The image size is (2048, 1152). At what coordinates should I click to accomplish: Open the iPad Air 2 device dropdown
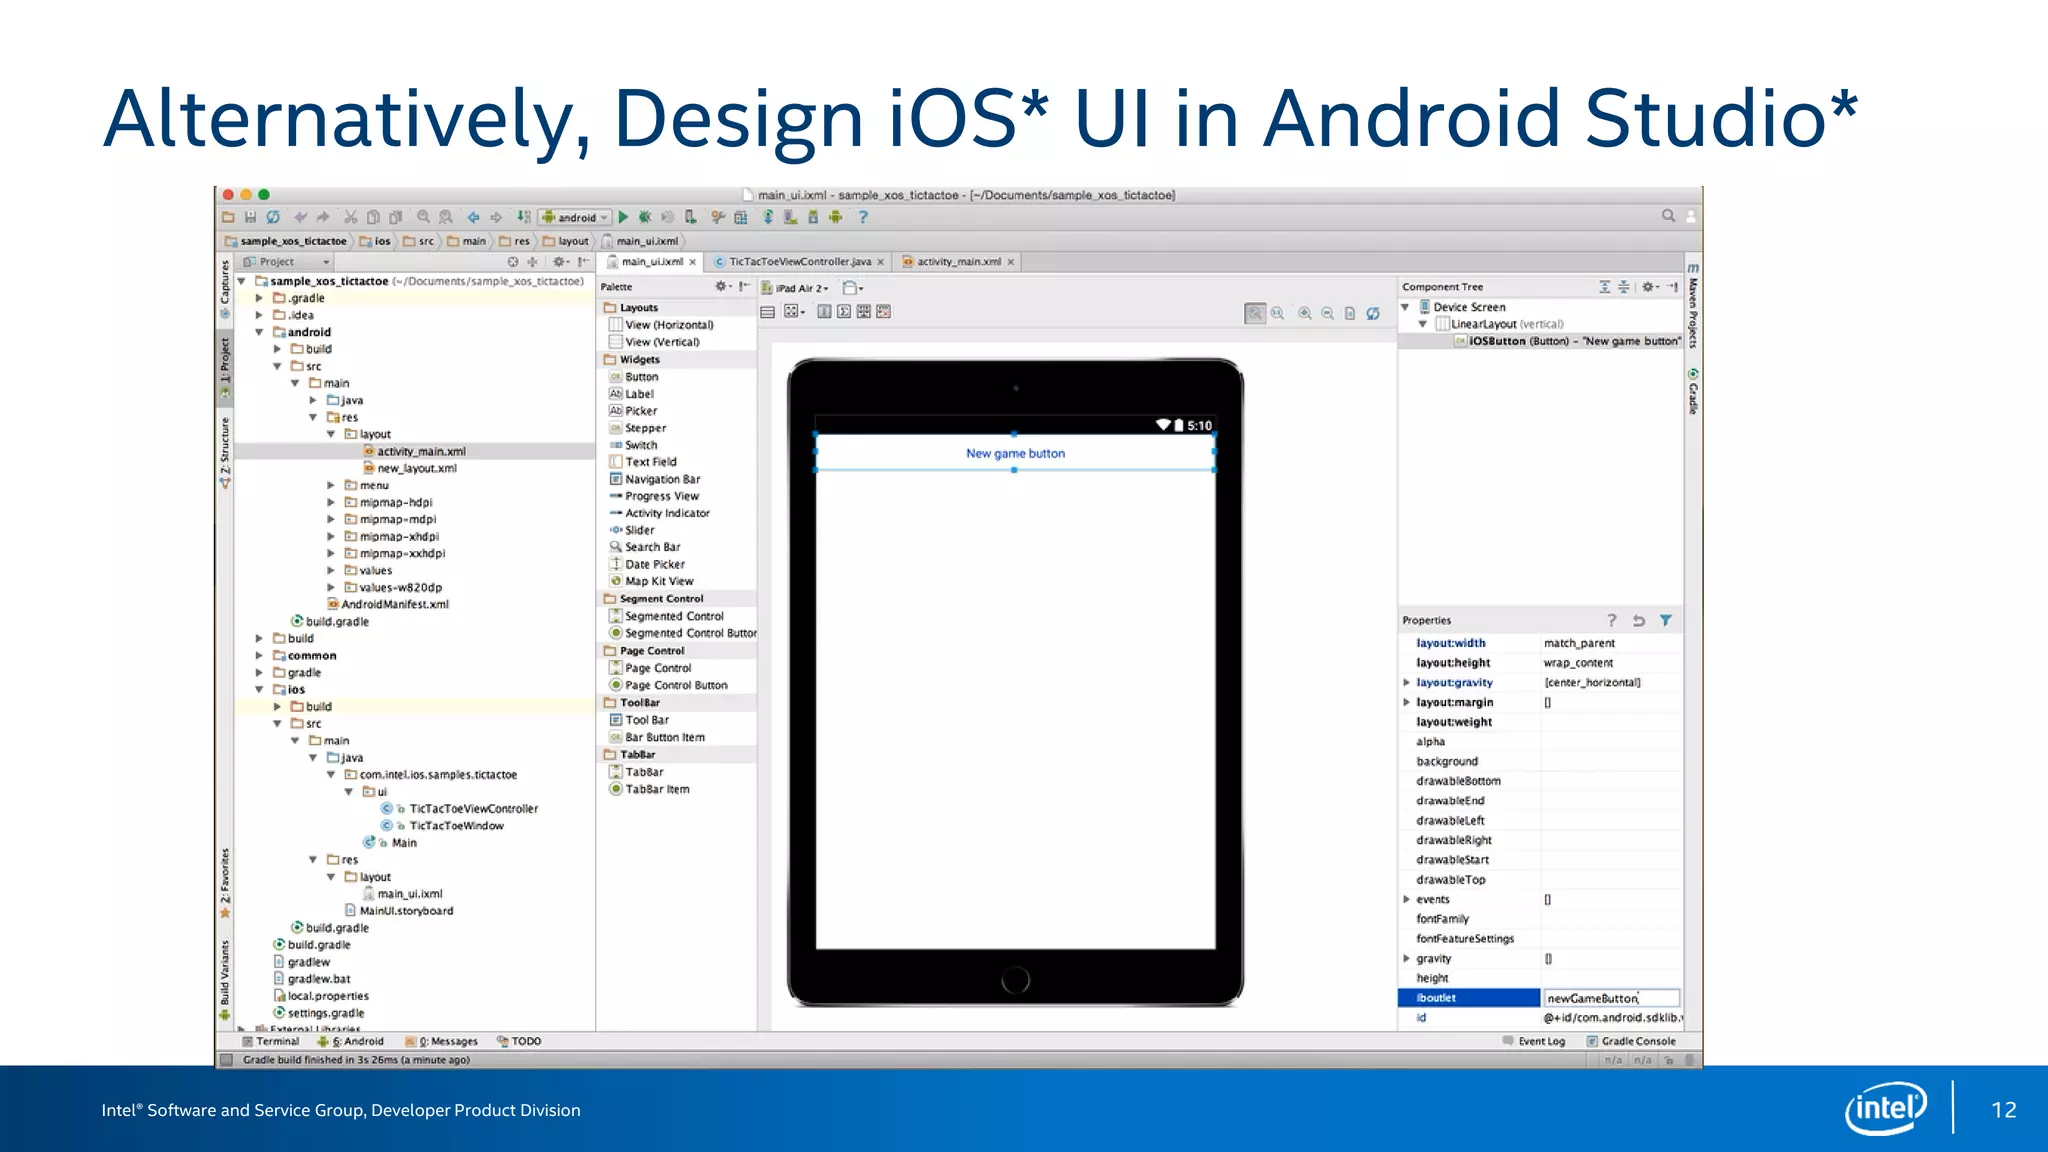pyautogui.click(x=795, y=288)
